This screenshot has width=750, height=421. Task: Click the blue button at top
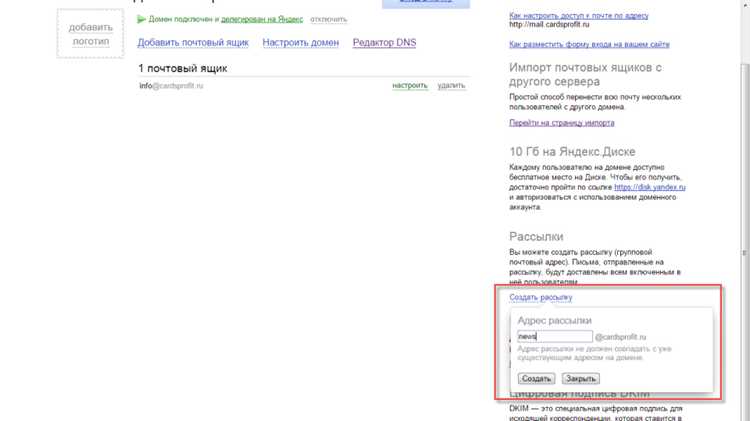click(x=426, y=3)
